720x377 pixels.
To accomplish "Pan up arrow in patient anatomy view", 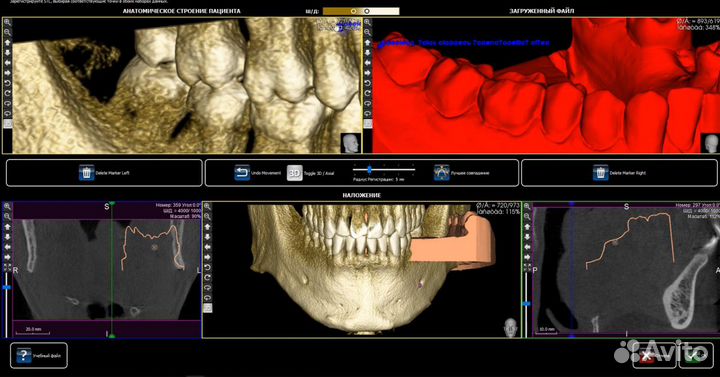I will [x=7, y=43].
